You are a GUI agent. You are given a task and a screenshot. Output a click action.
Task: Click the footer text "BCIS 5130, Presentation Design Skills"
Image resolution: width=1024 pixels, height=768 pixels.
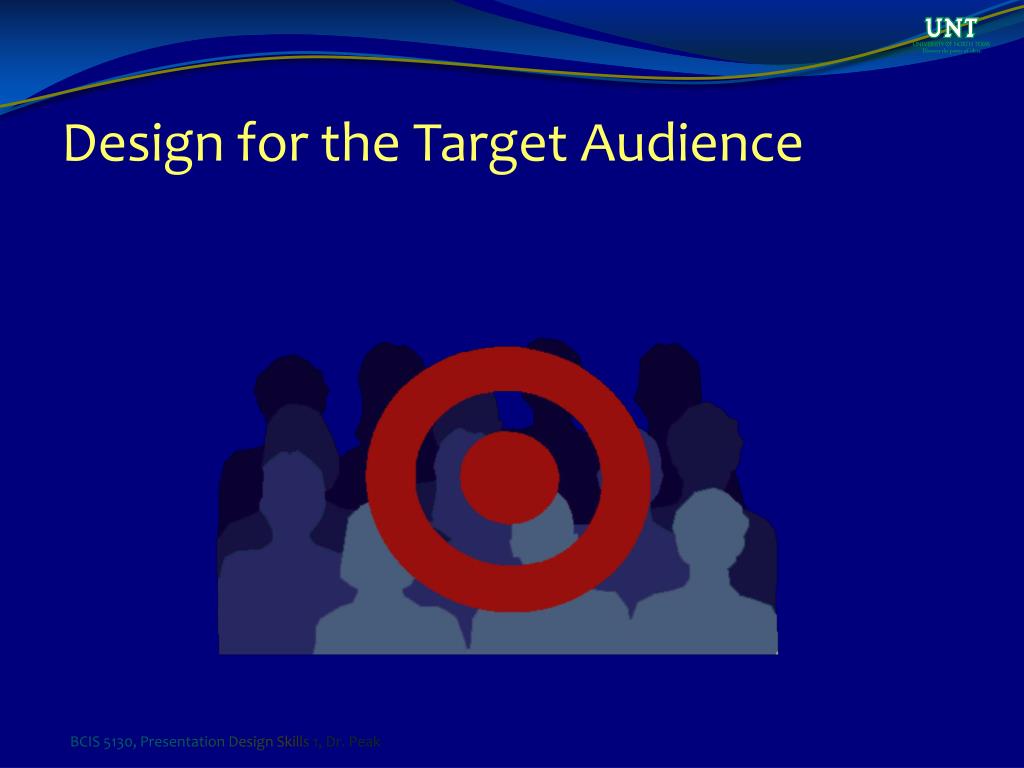(x=189, y=741)
